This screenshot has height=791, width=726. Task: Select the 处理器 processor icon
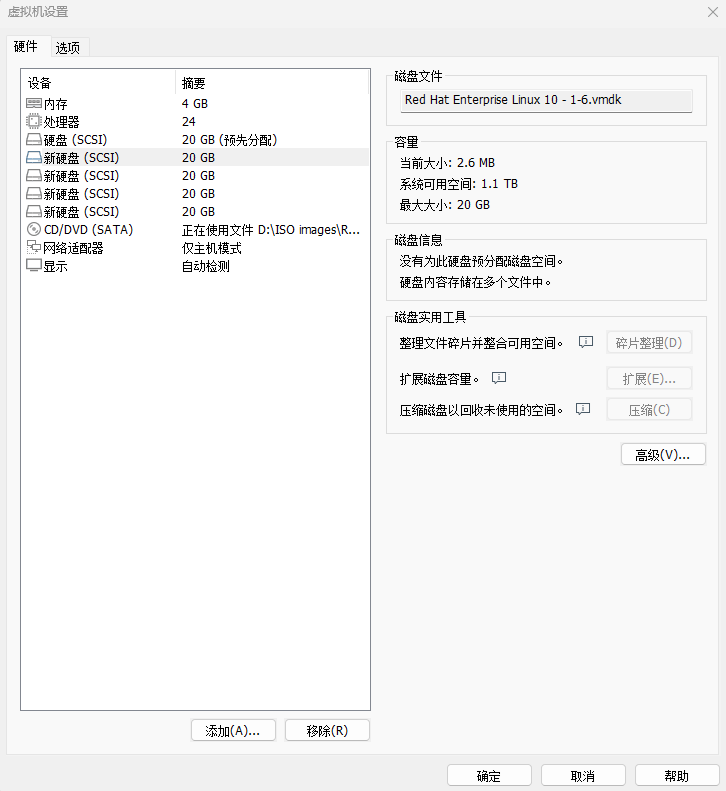tap(33, 121)
